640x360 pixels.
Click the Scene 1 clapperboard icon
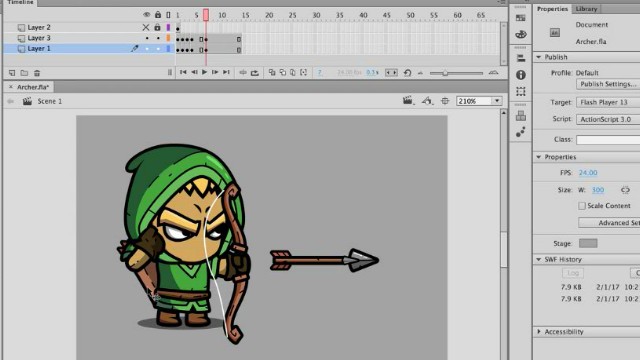[27, 101]
